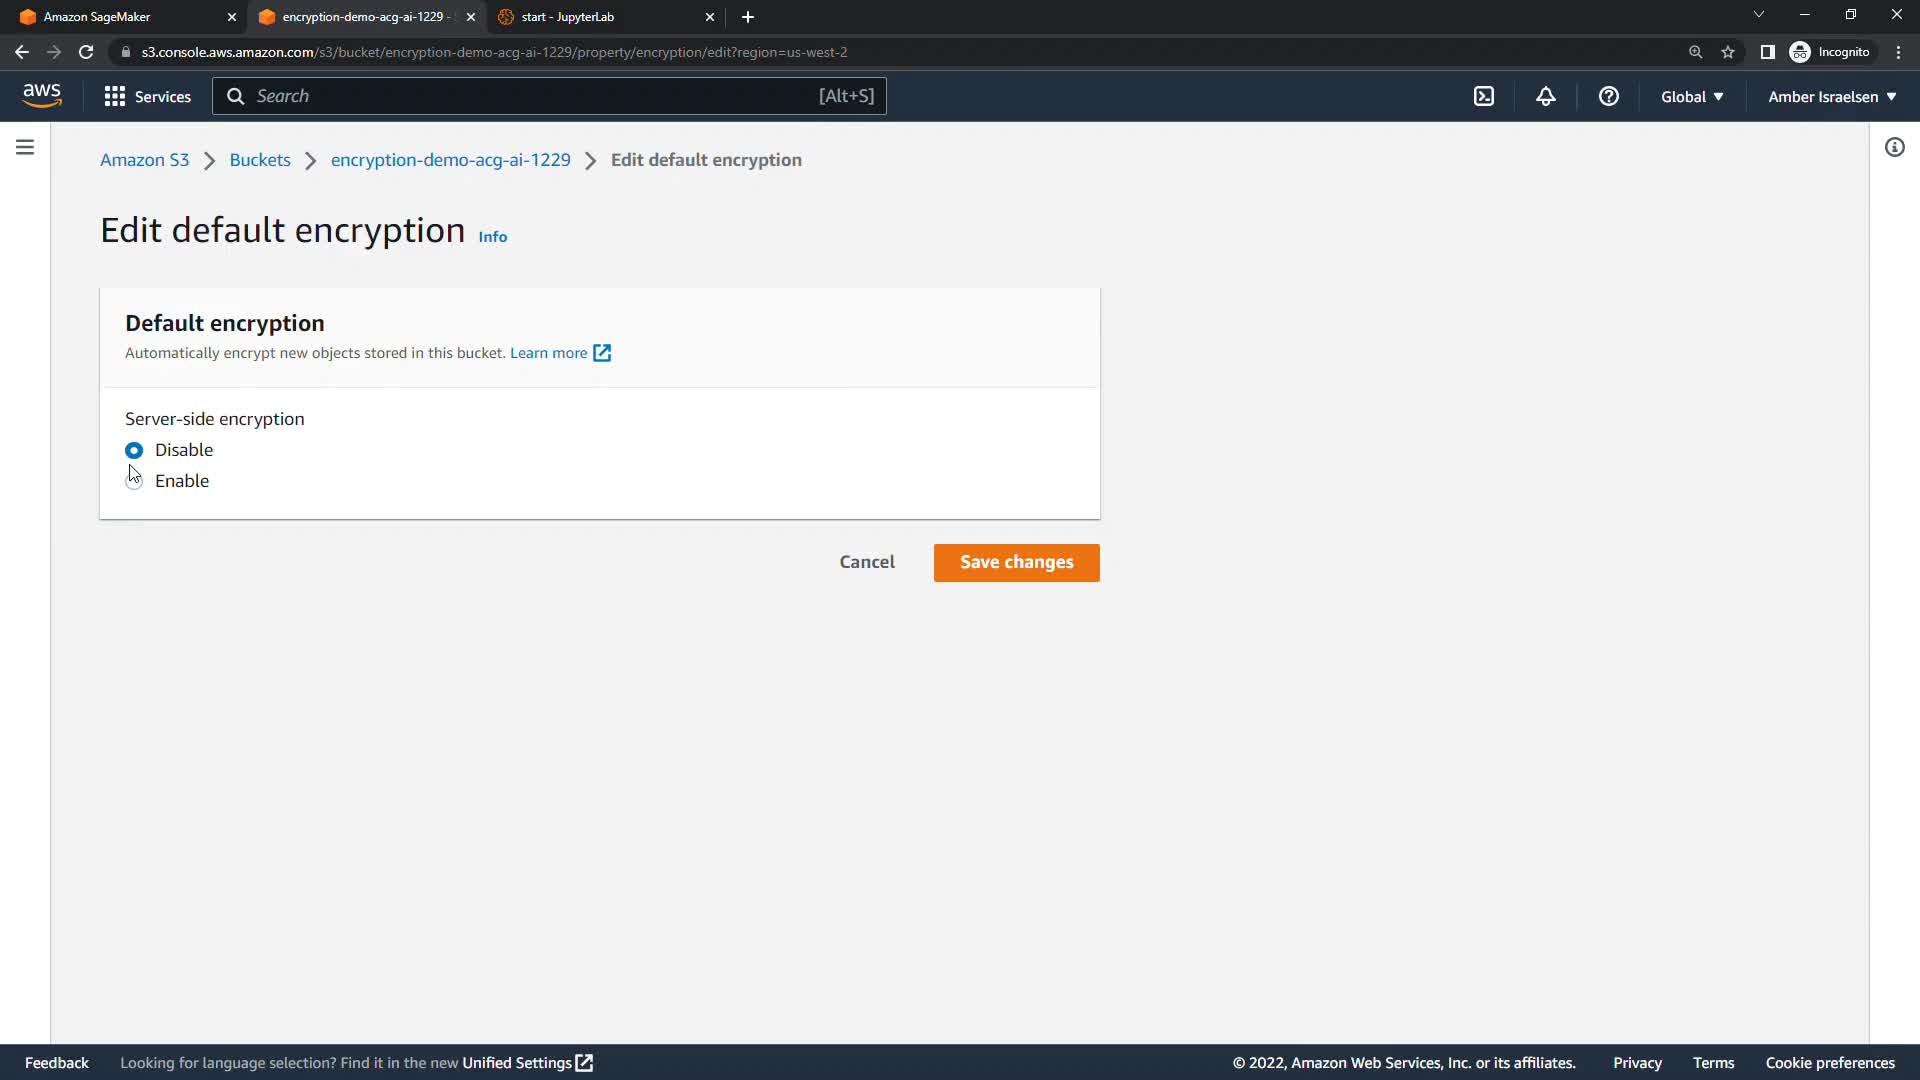Viewport: 1920px width, 1080px height.
Task: Select the Enable encryption radio button
Action: coord(134,481)
